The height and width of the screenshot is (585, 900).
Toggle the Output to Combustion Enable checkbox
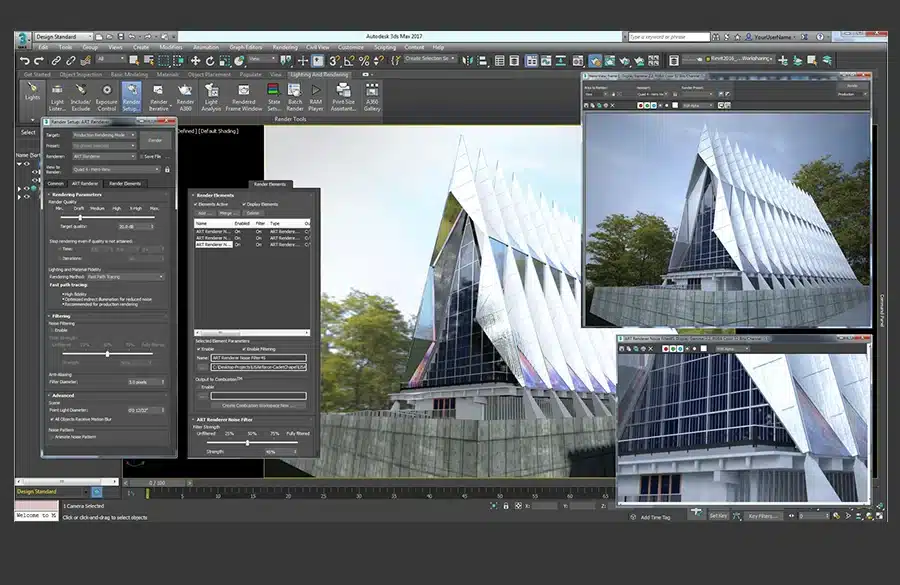coord(198,388)
